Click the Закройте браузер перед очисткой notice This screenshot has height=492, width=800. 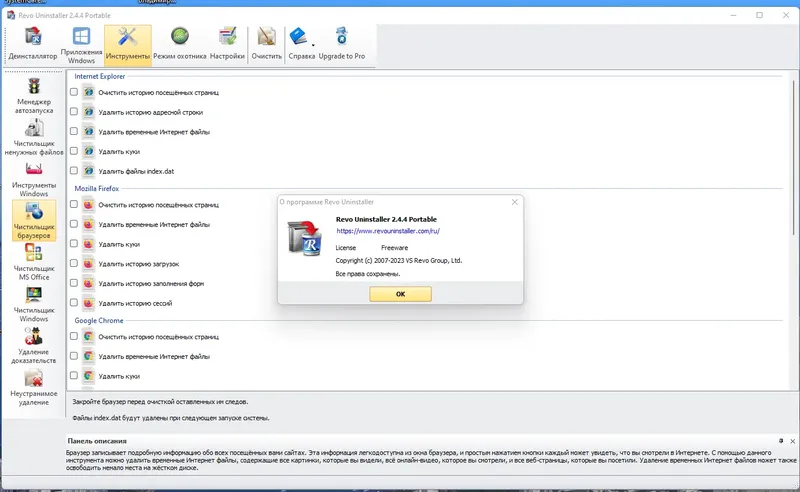(160, 402)
